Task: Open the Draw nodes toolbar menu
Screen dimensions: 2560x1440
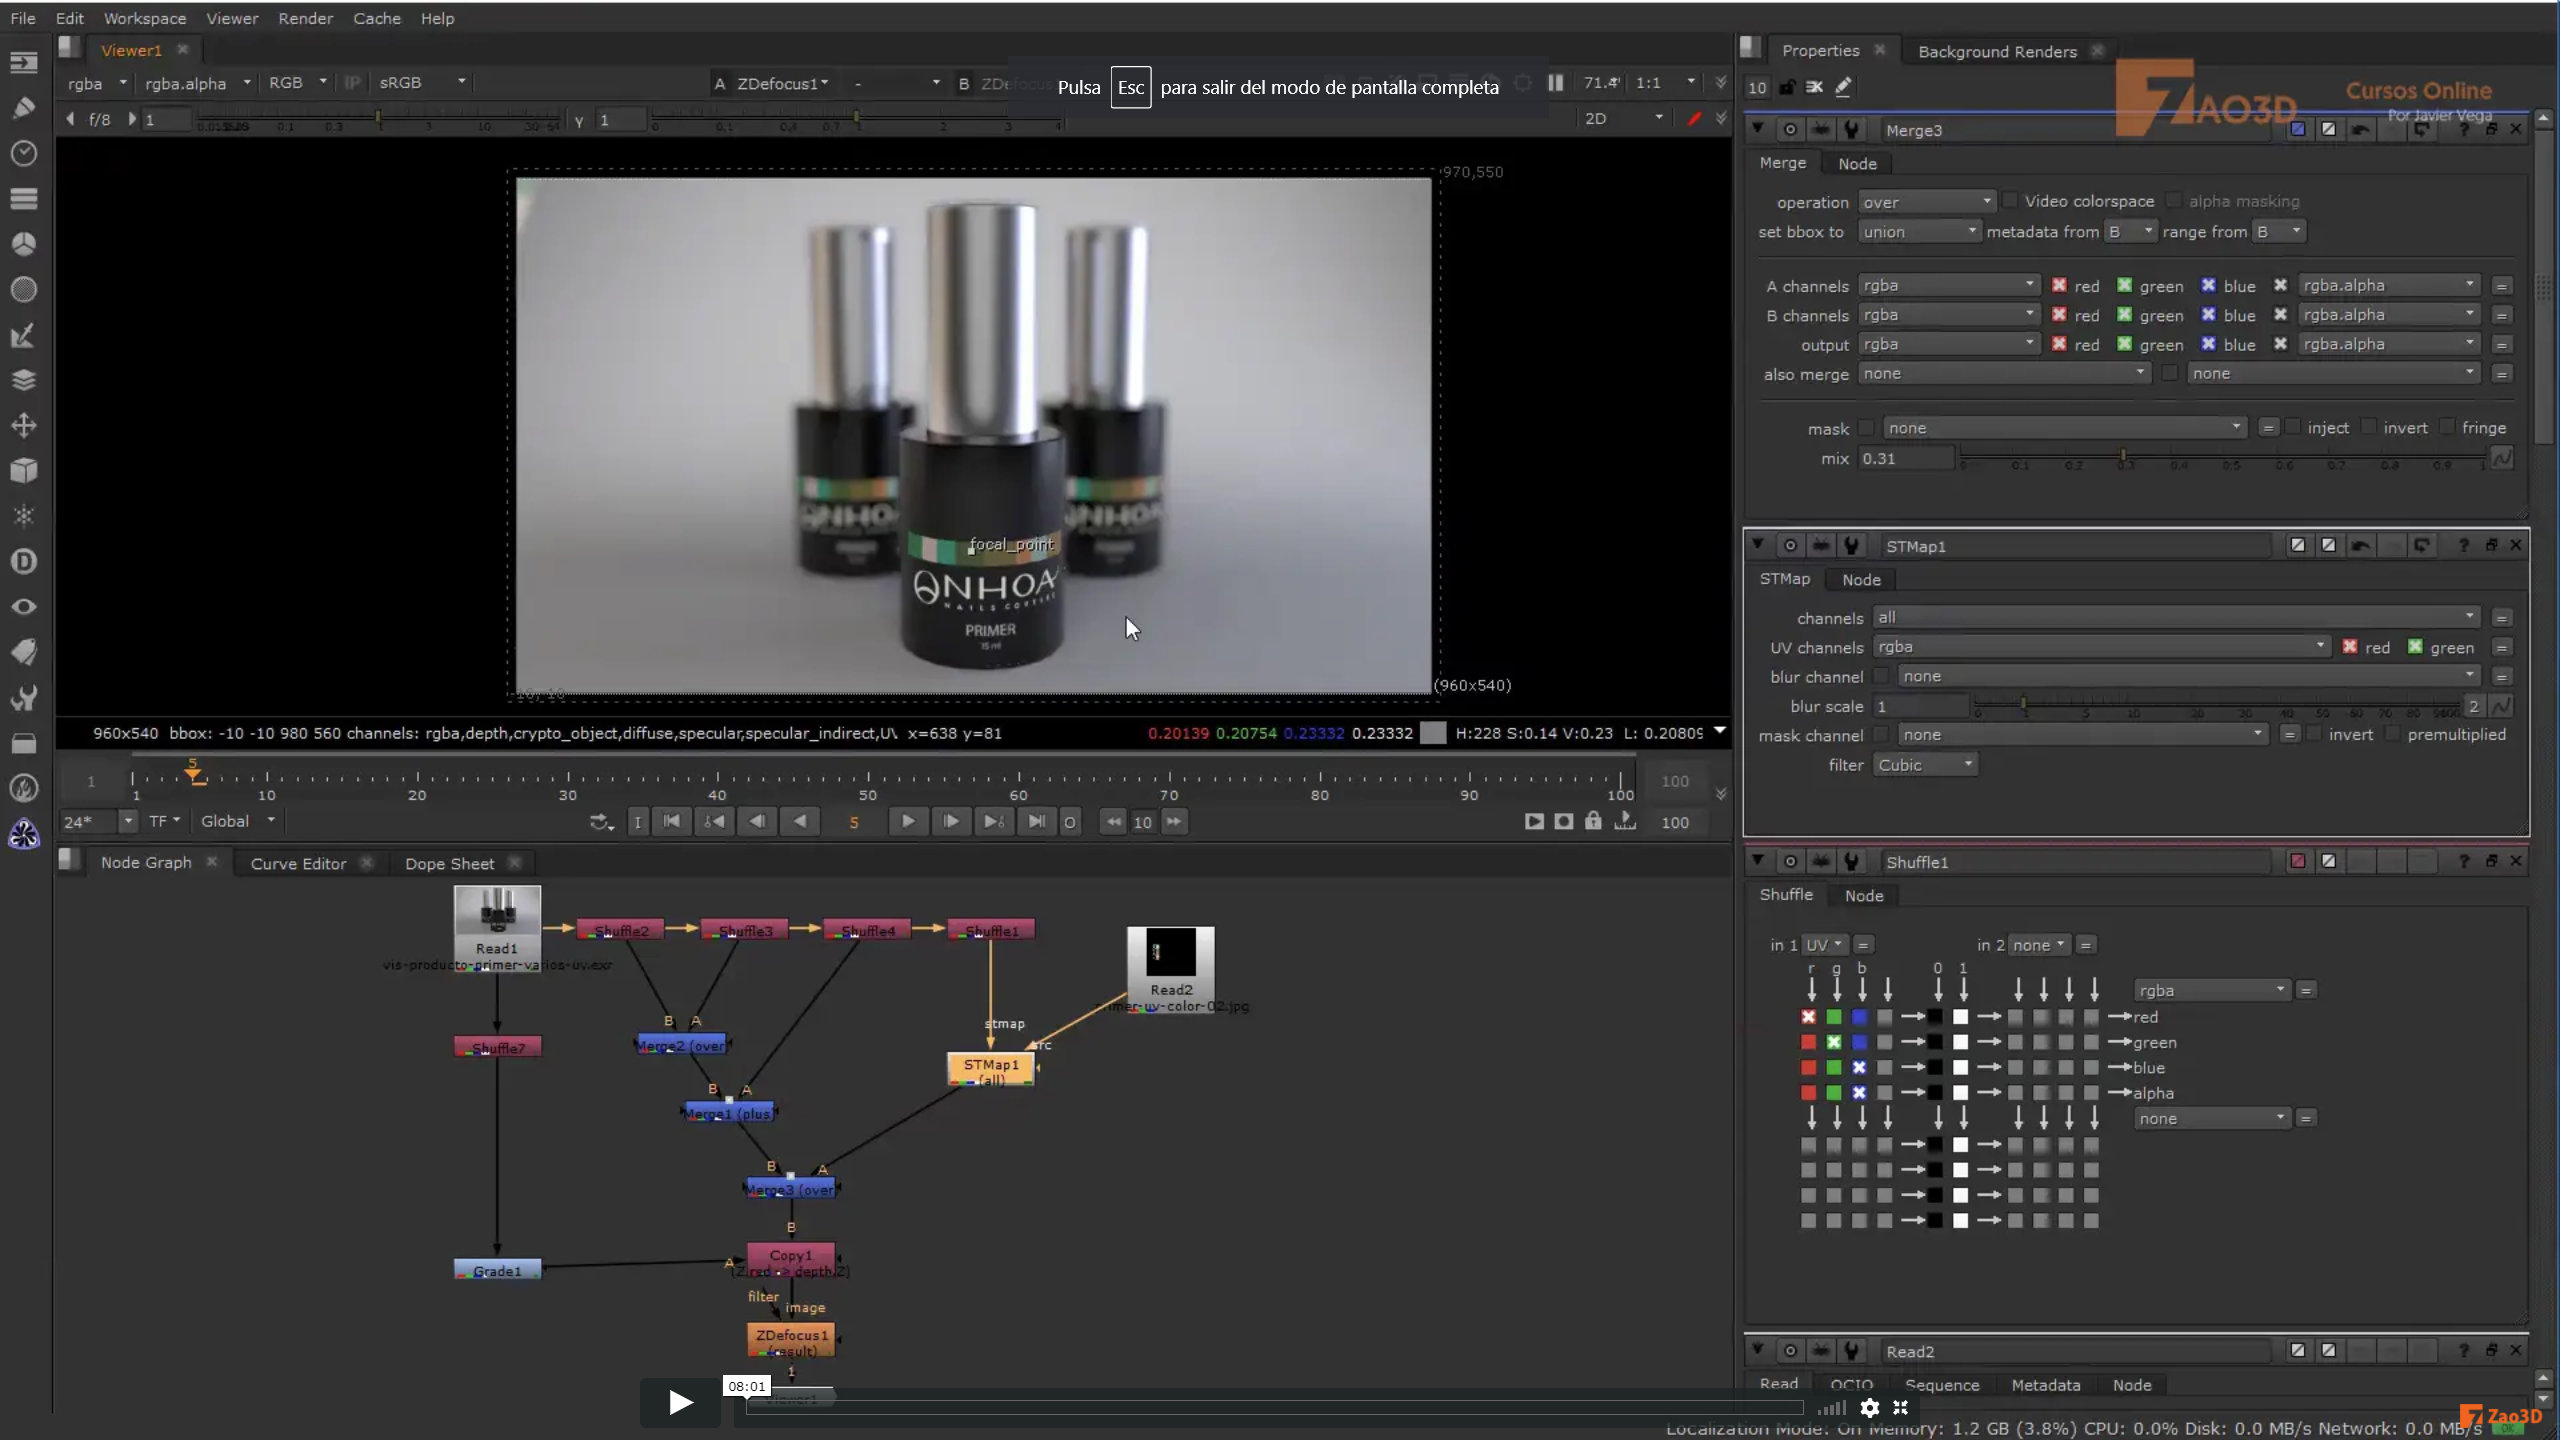Action: pos(24,107)
